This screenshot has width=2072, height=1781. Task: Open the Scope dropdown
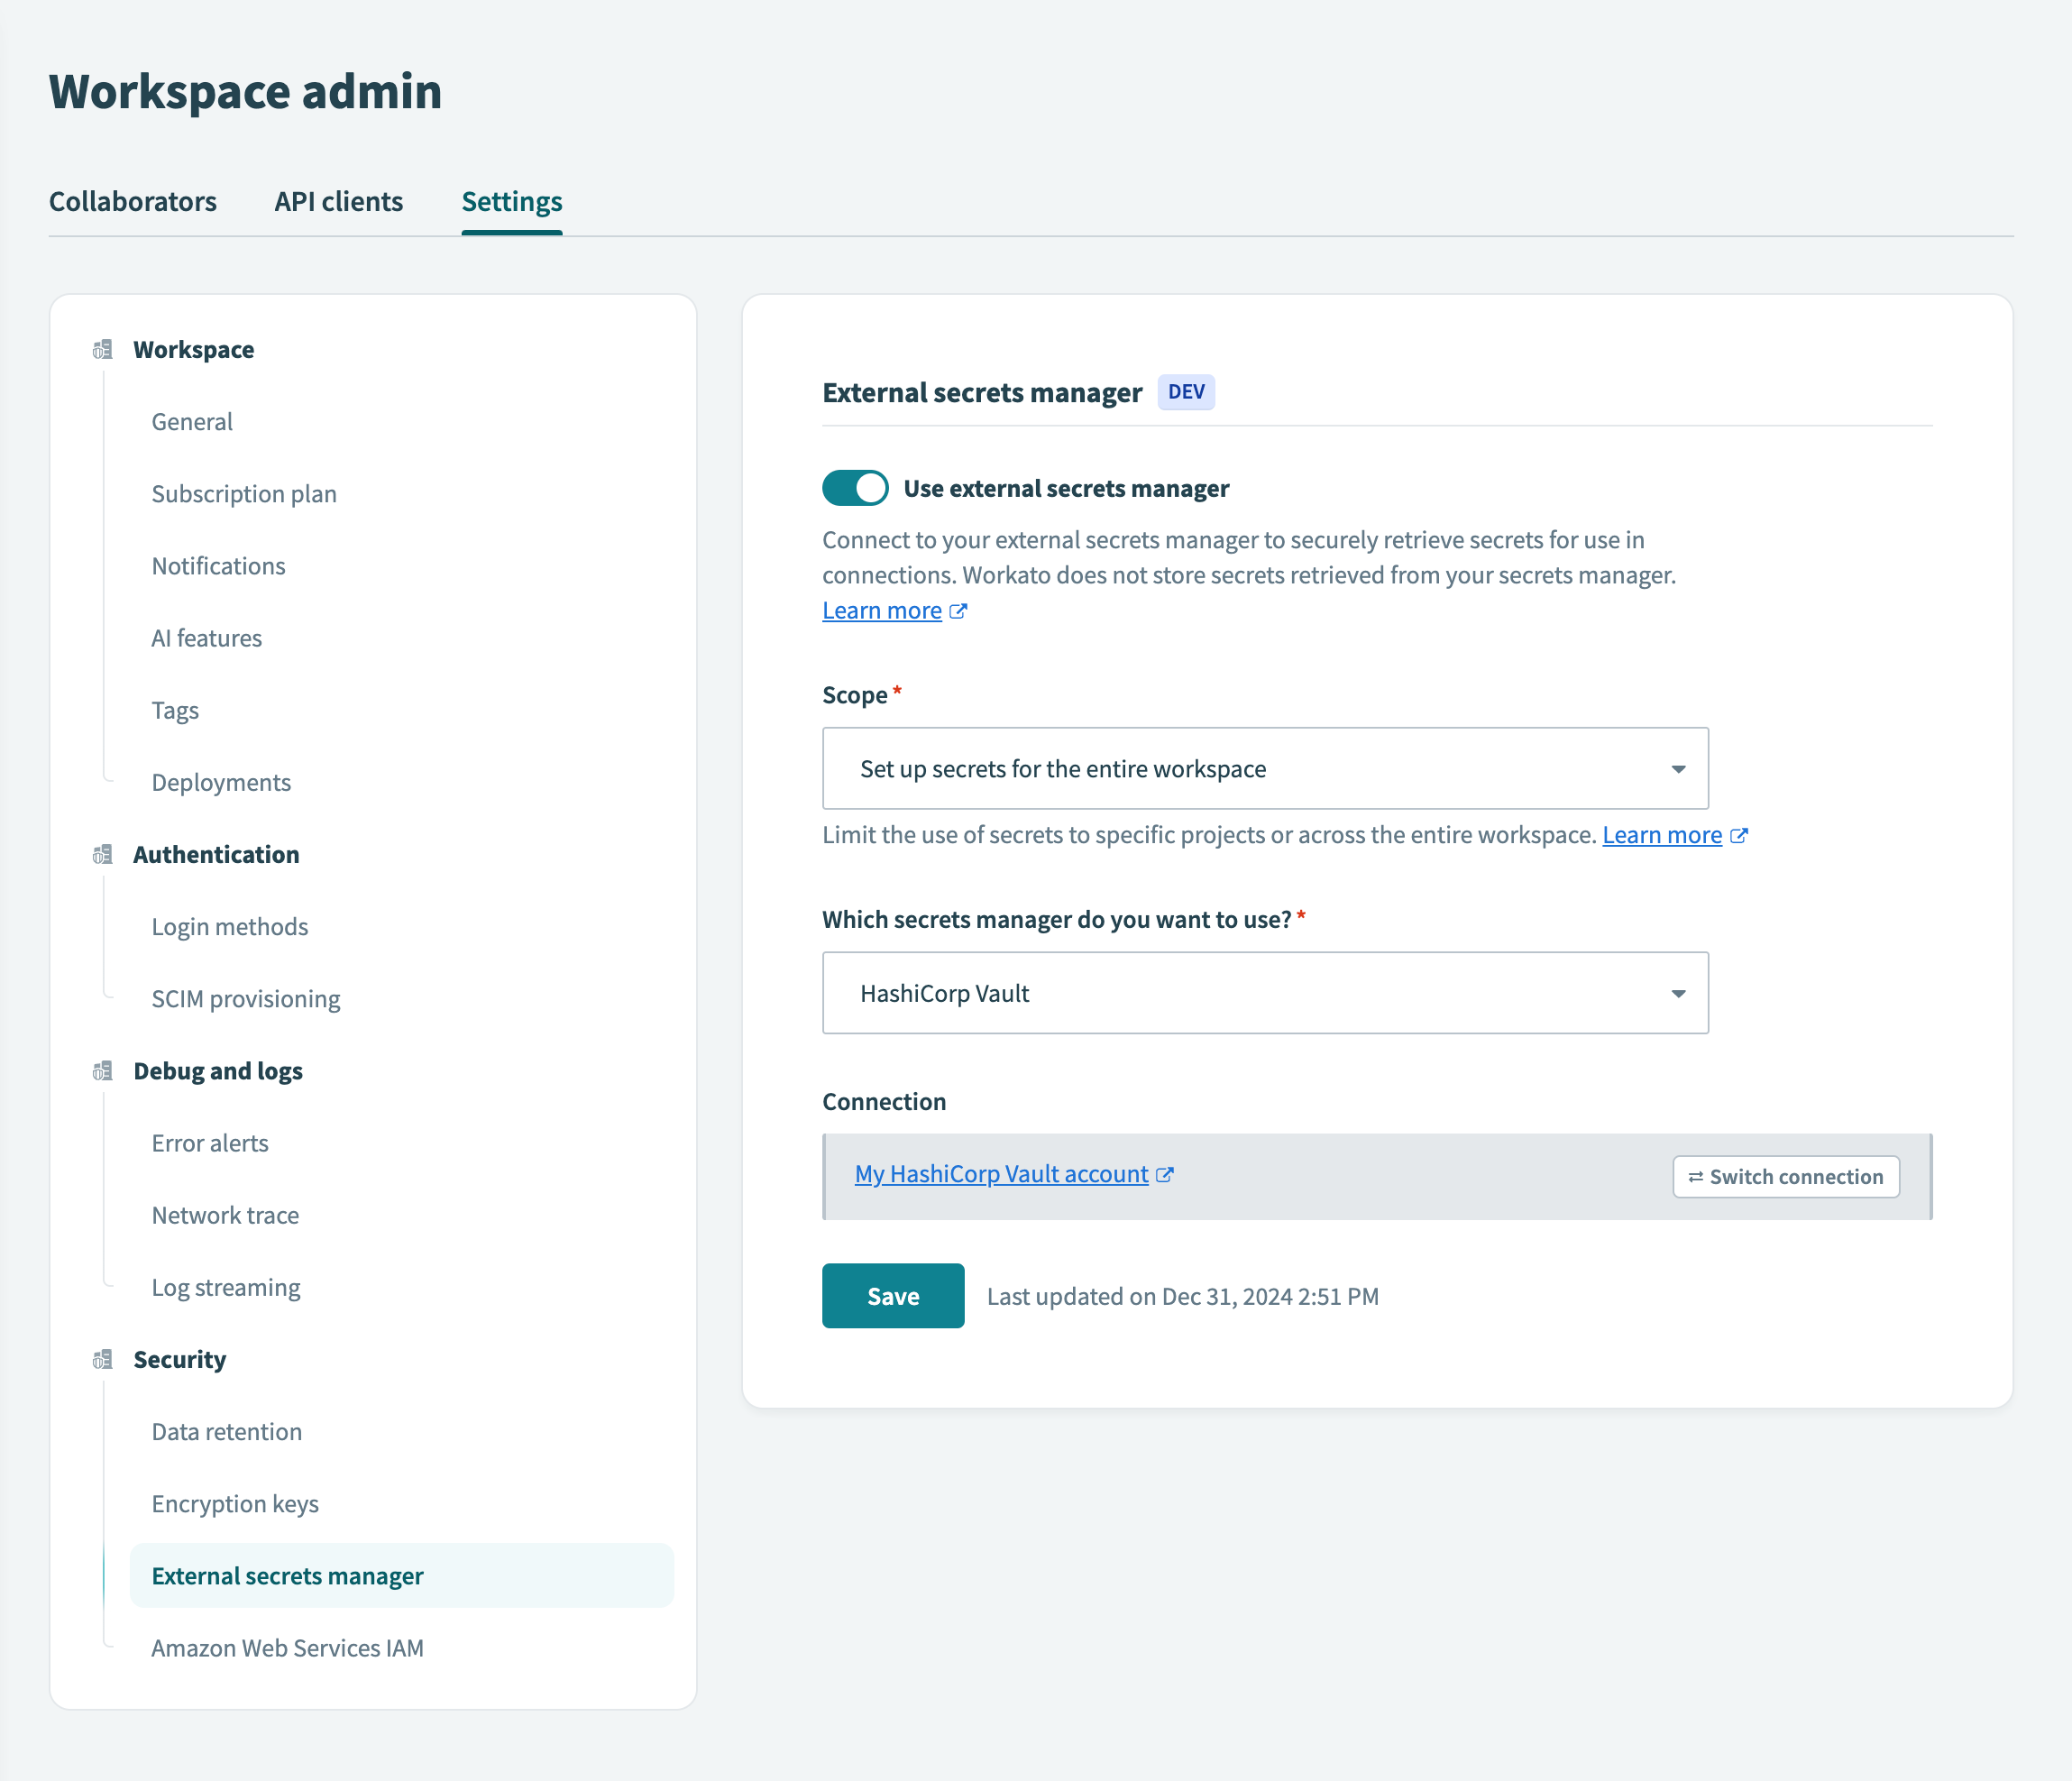point(1264,768)
